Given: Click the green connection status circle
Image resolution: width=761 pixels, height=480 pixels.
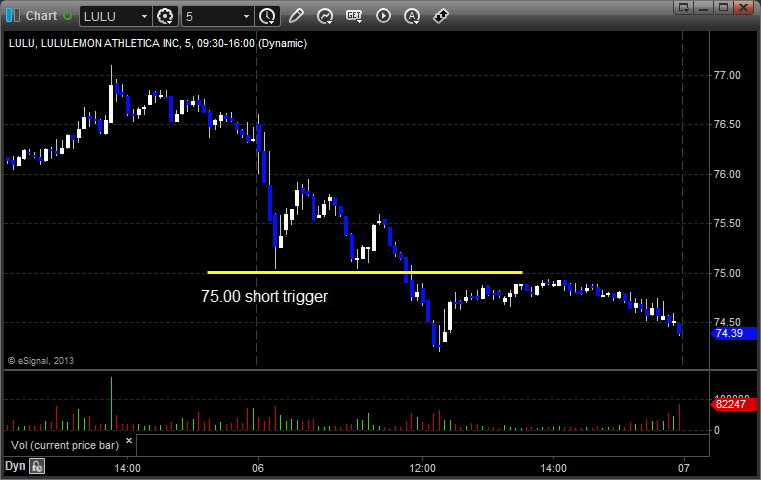Looking at the screenshot, I should coord(67,16).
